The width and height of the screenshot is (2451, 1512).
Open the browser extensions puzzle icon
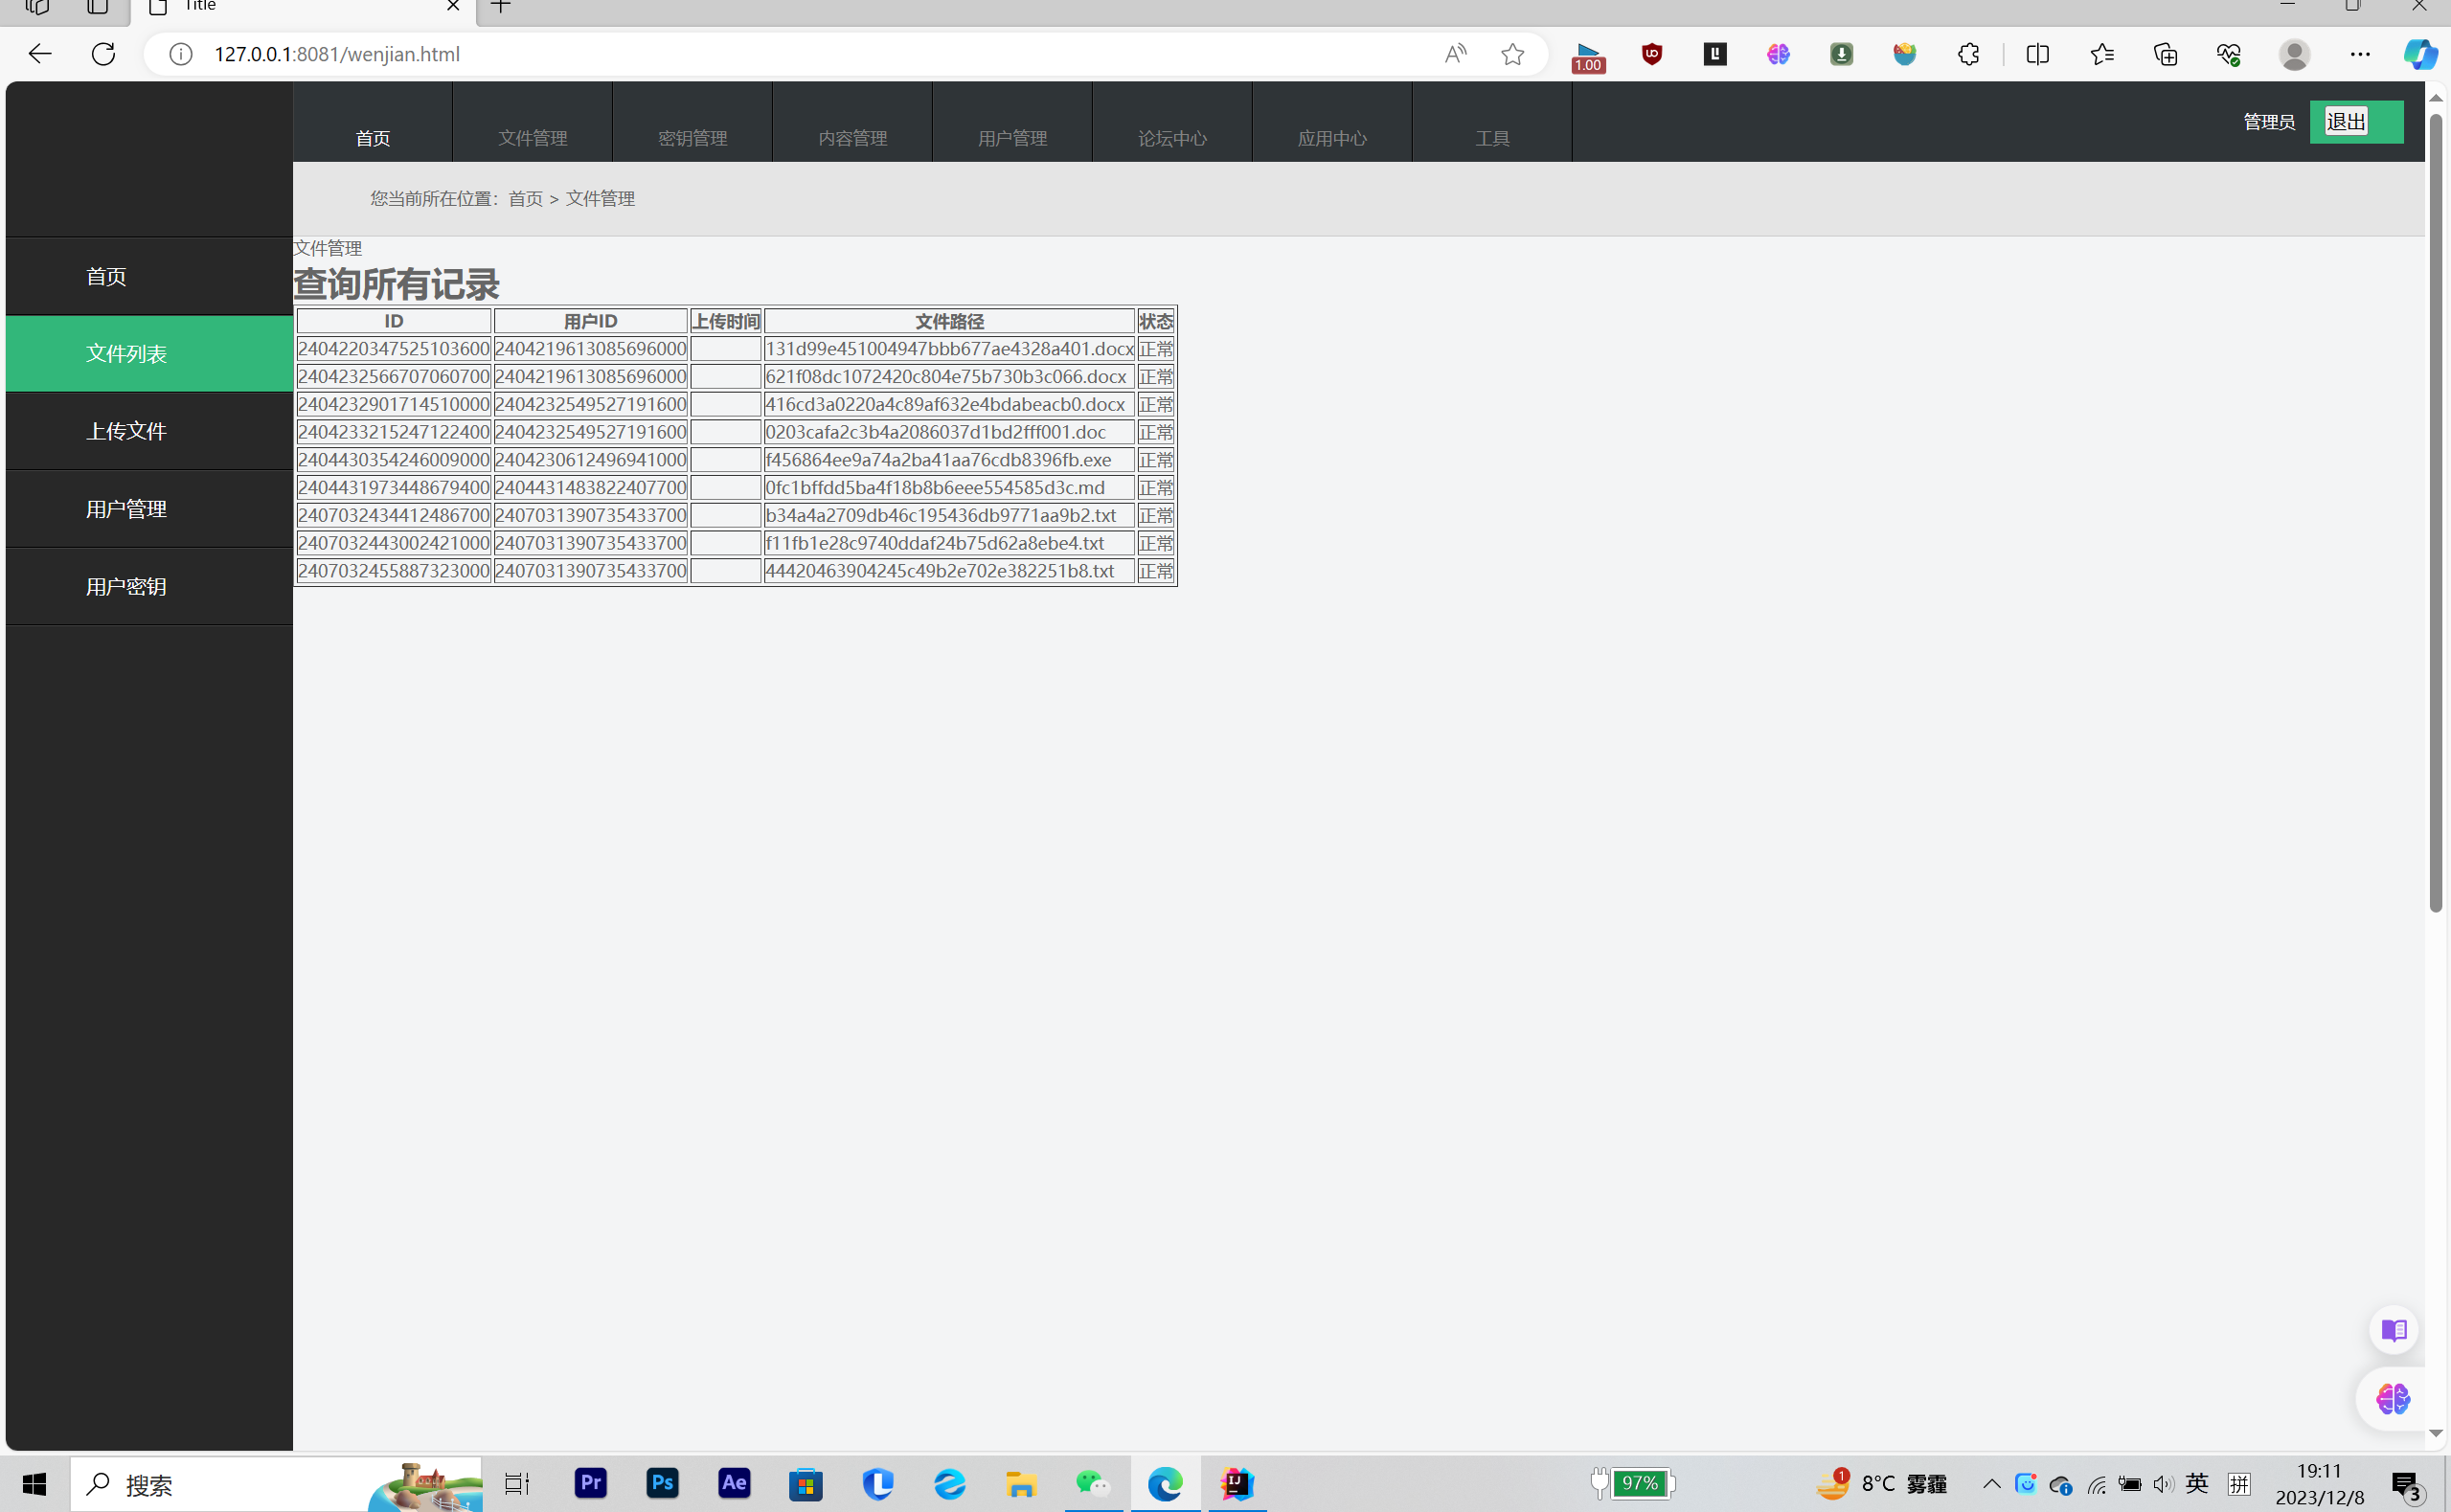(x=1968, y=54)
